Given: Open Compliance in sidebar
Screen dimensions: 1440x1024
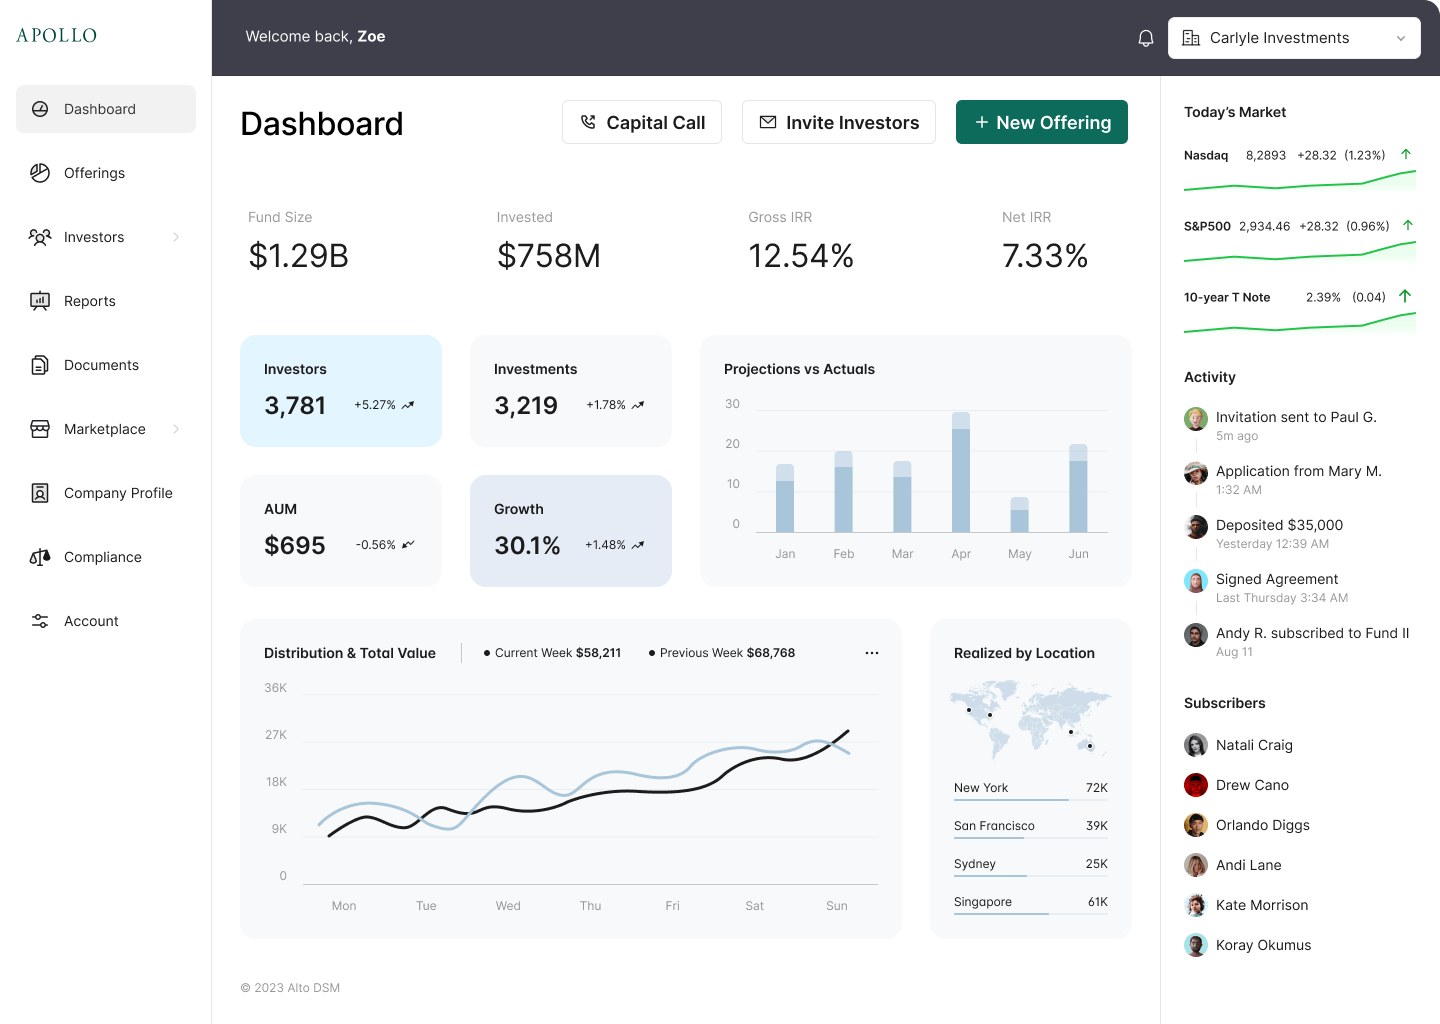Looking at the screenshot, I should click(x=106, y=557).
